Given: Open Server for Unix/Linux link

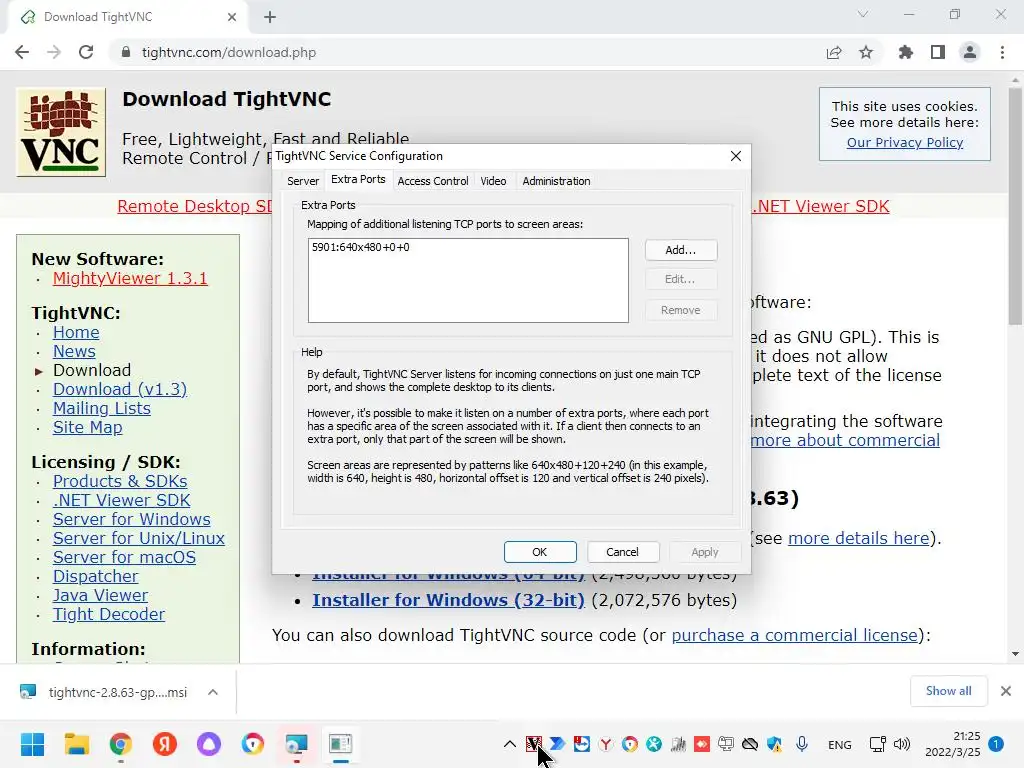Looking at the screenshot, I should point(139,538).
